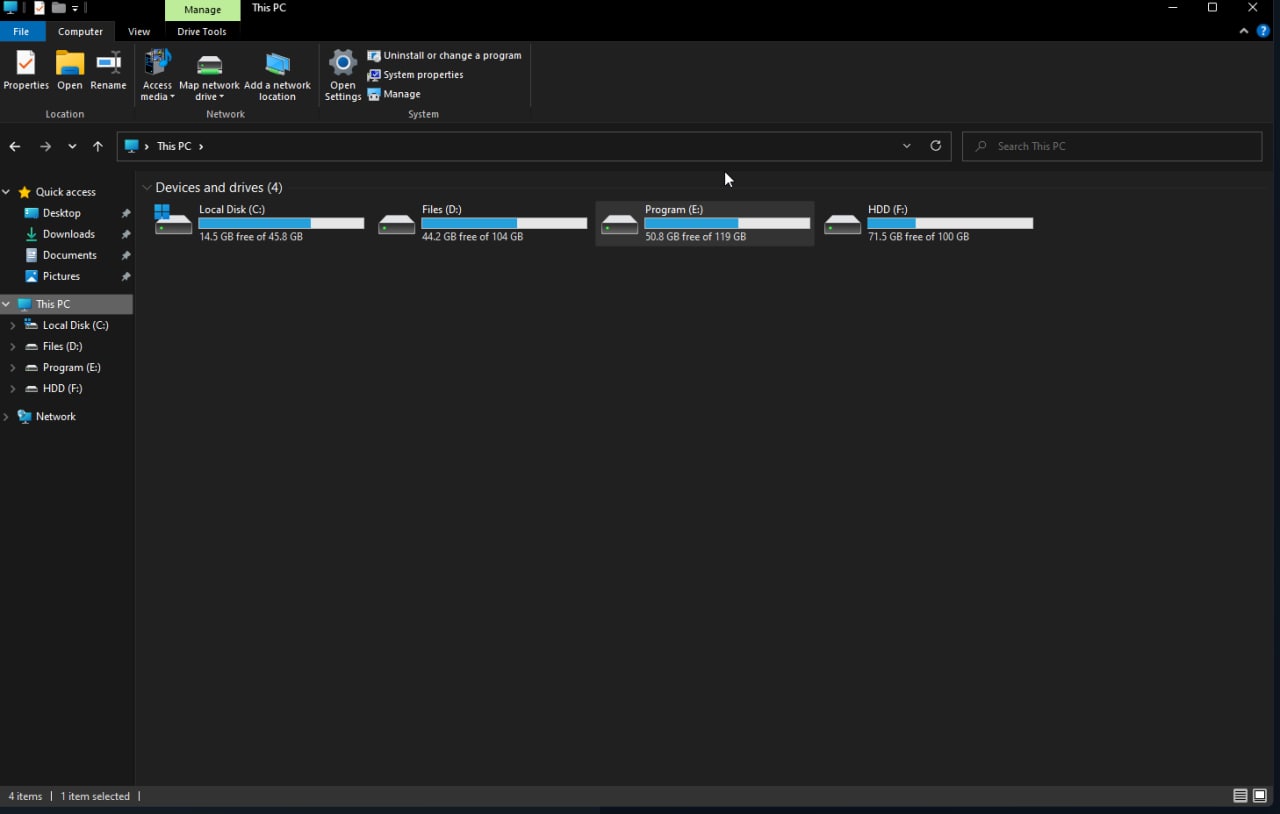Open Quick access in sidebar
This screenshot has width=1280, height=814.
click(x=65, y=192)
